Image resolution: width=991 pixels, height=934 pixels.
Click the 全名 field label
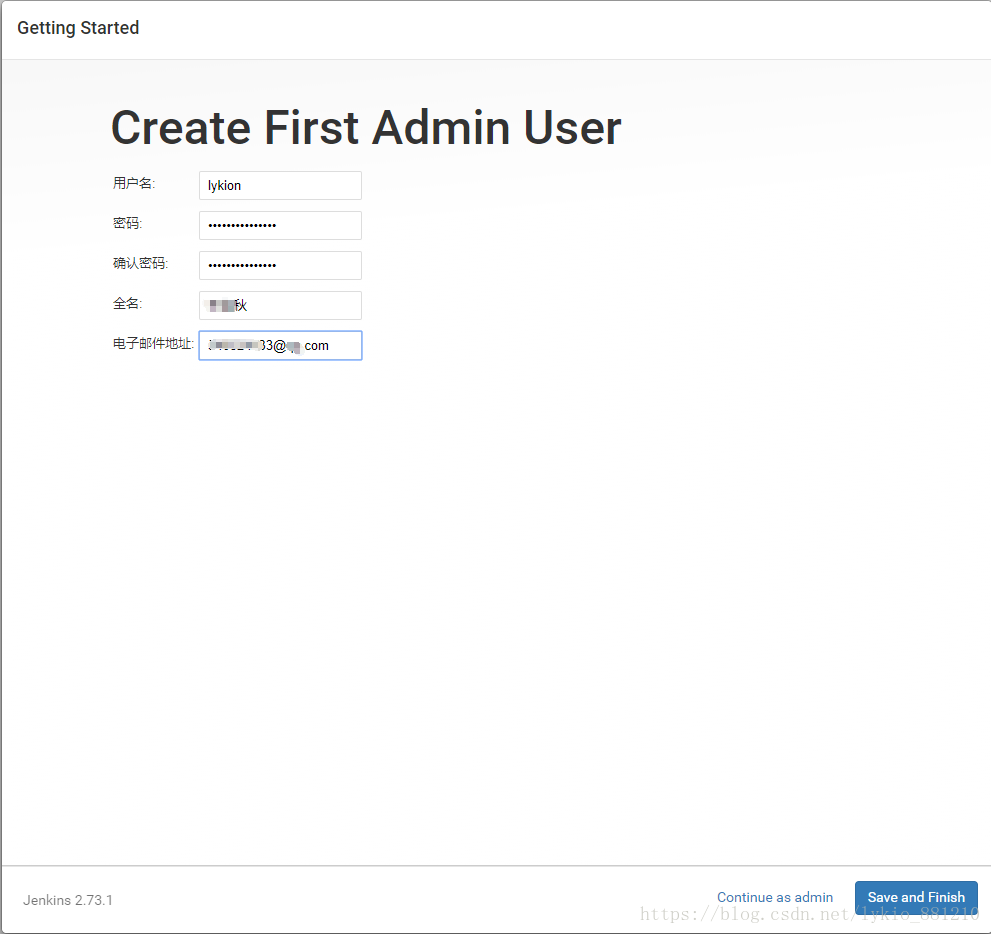pyautogui.click(x=127, y=302)
